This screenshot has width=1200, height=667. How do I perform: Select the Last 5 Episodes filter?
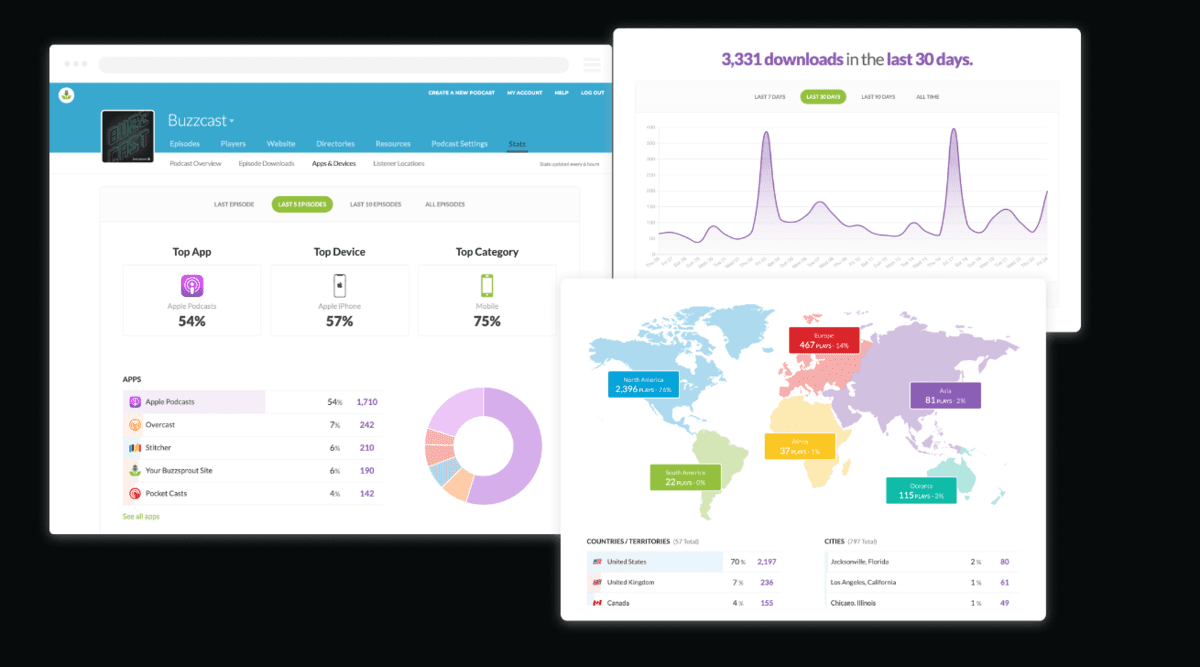coord(302,204)
